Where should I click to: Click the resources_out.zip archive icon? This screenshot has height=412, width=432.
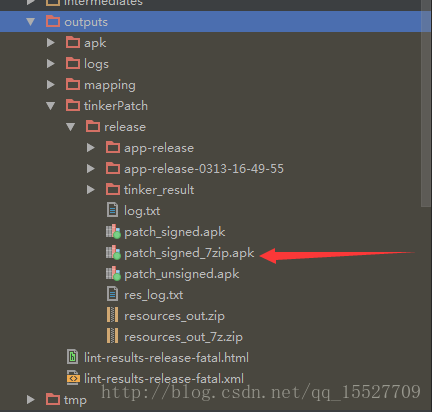pyautogui.click(x=112, y=315)
